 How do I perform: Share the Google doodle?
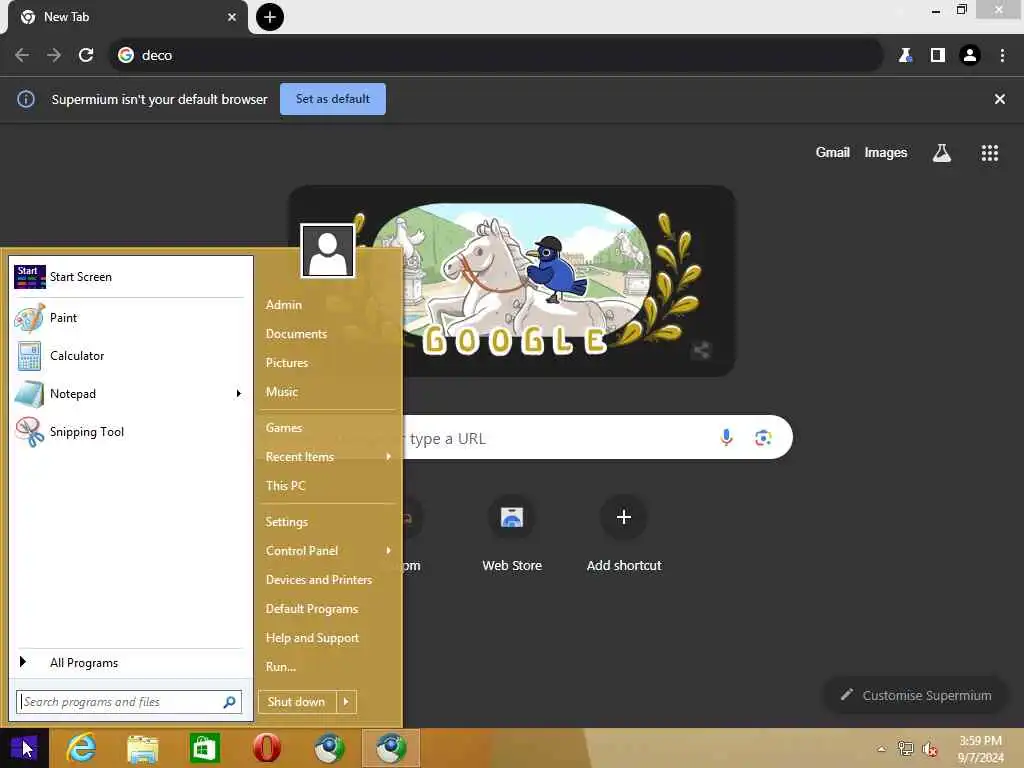[701, 351]
